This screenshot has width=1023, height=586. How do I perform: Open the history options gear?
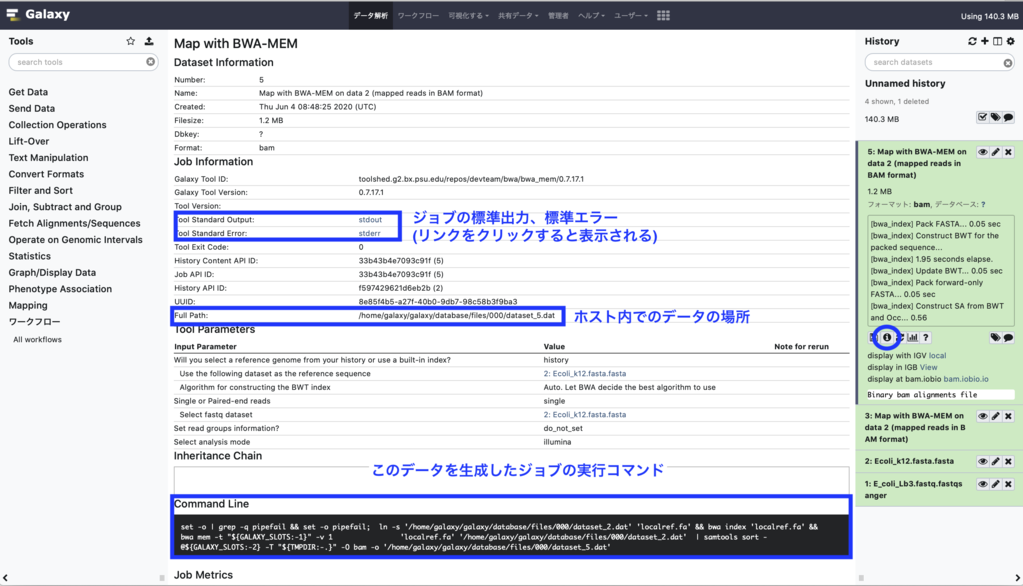pos(1011,41)
